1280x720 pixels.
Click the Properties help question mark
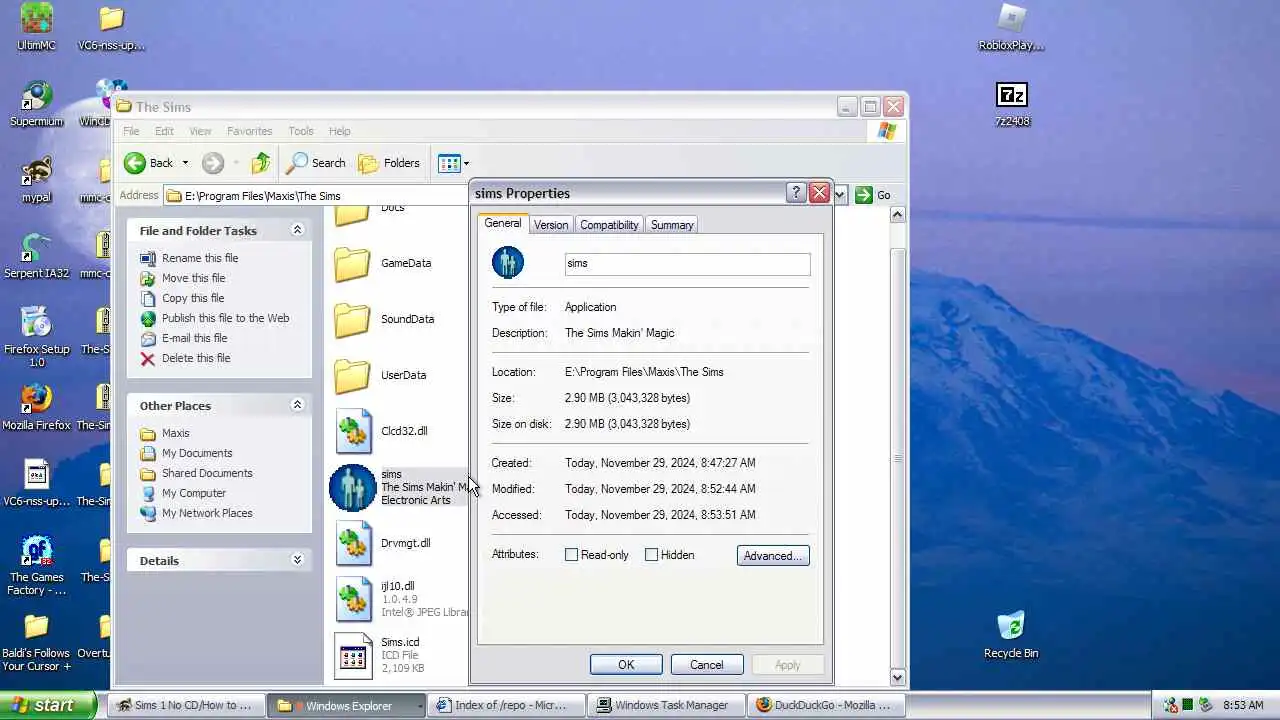tap(796, 193)
